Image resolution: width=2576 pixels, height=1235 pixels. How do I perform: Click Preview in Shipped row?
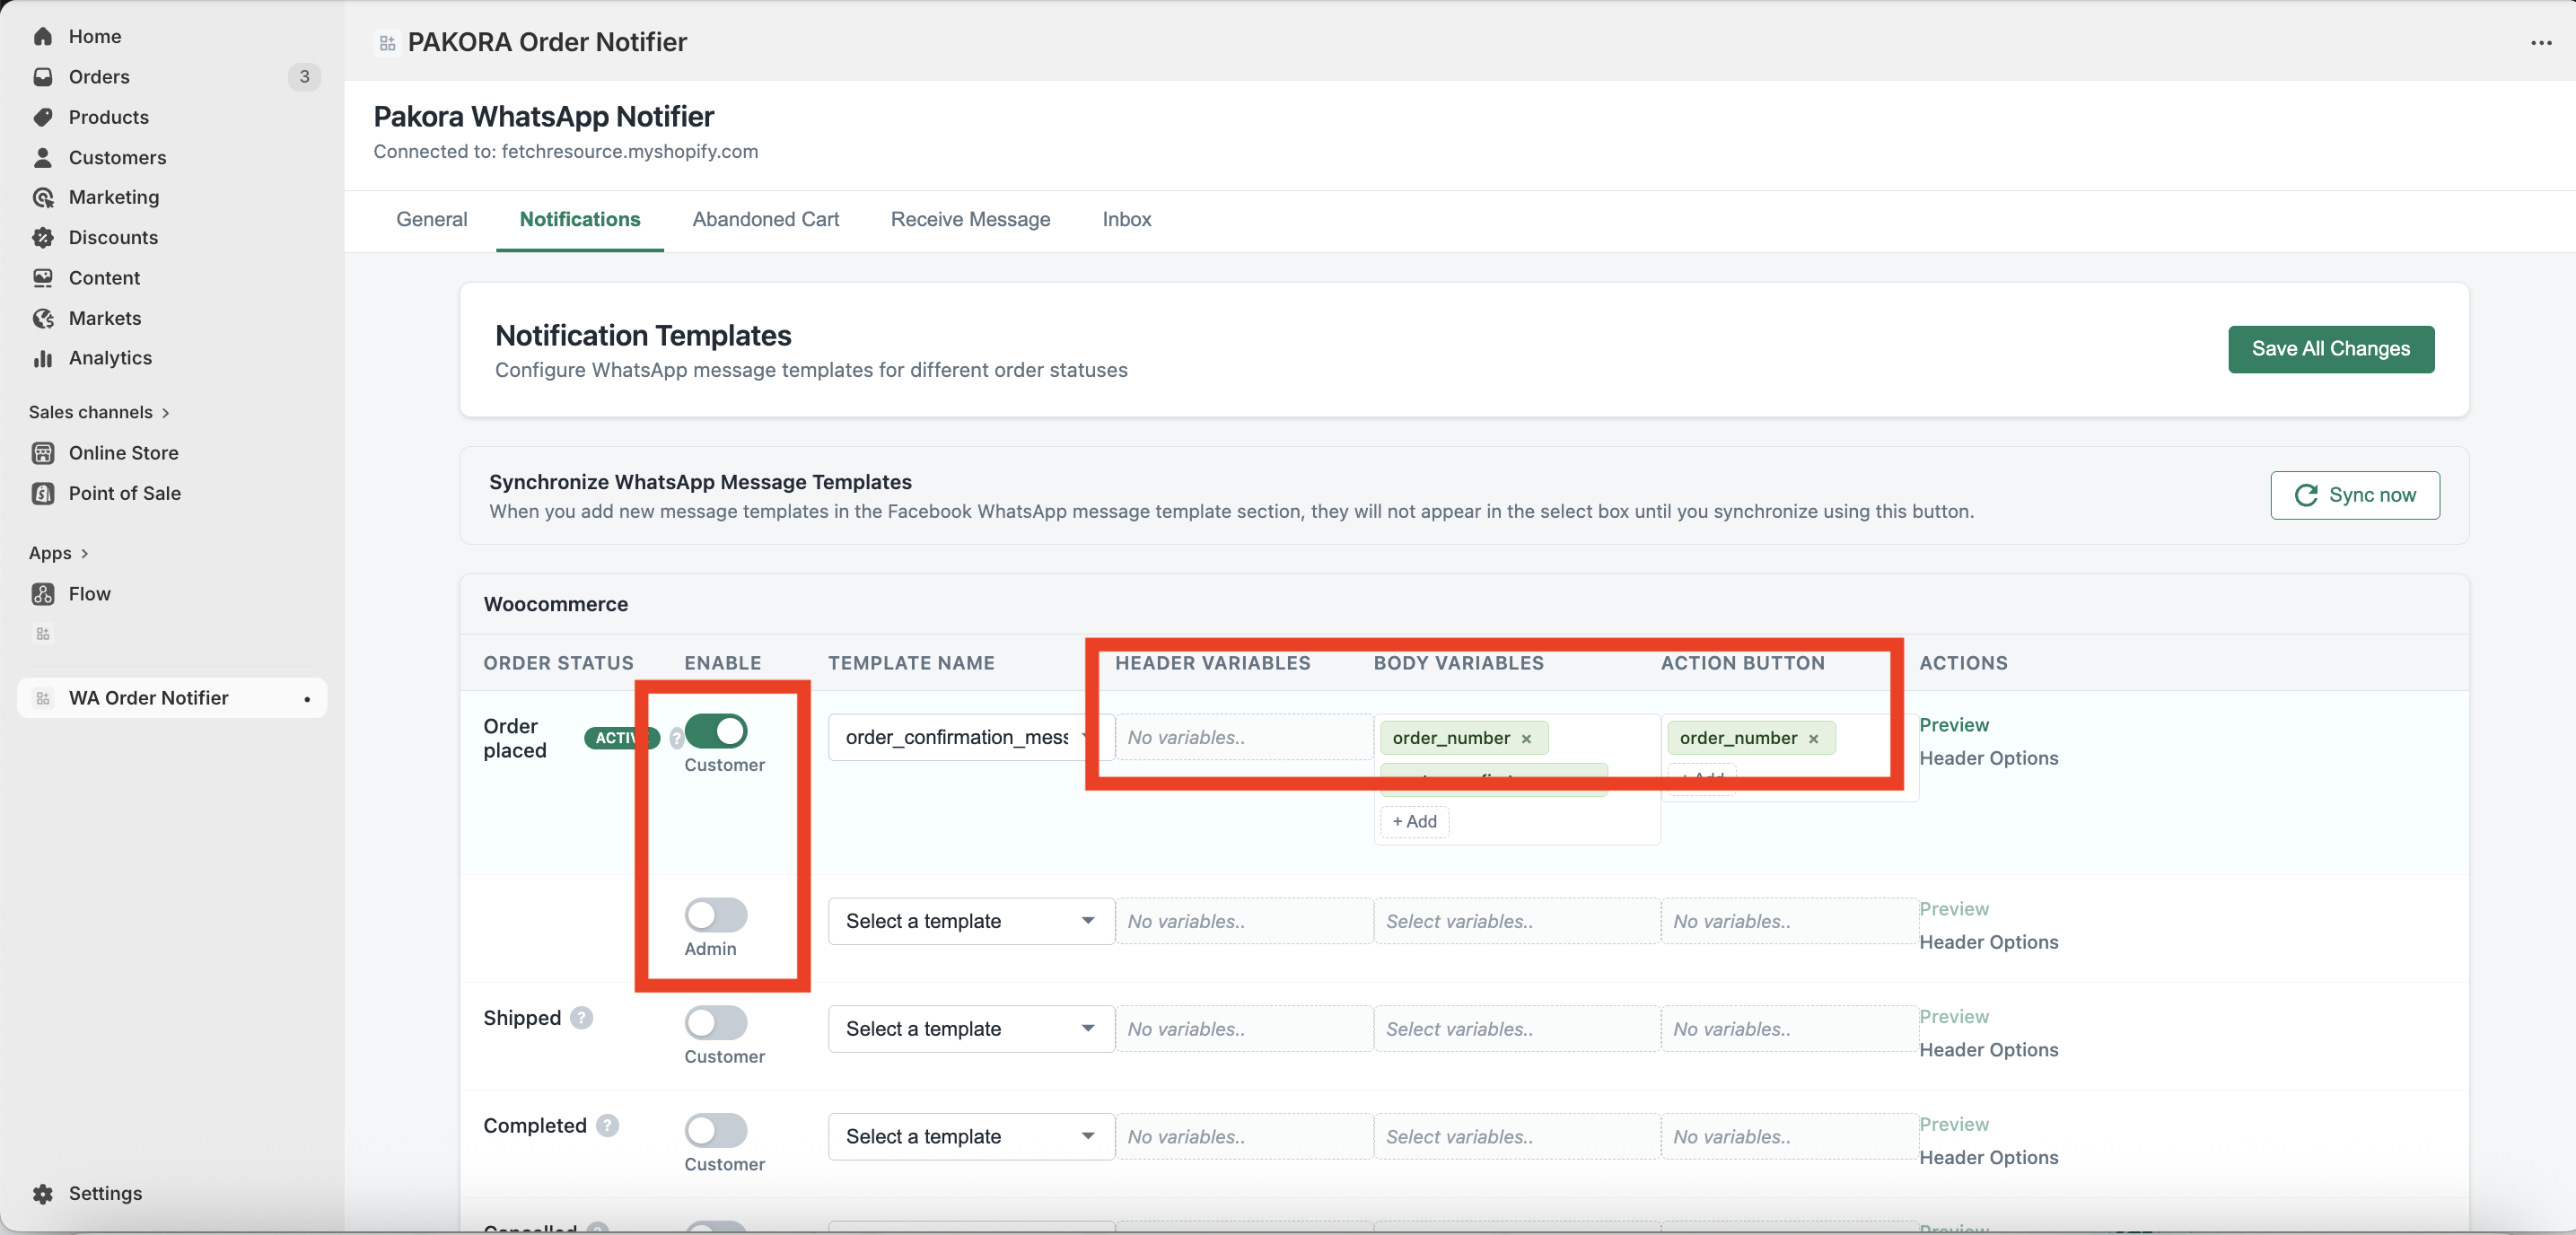[1954, 1017]
